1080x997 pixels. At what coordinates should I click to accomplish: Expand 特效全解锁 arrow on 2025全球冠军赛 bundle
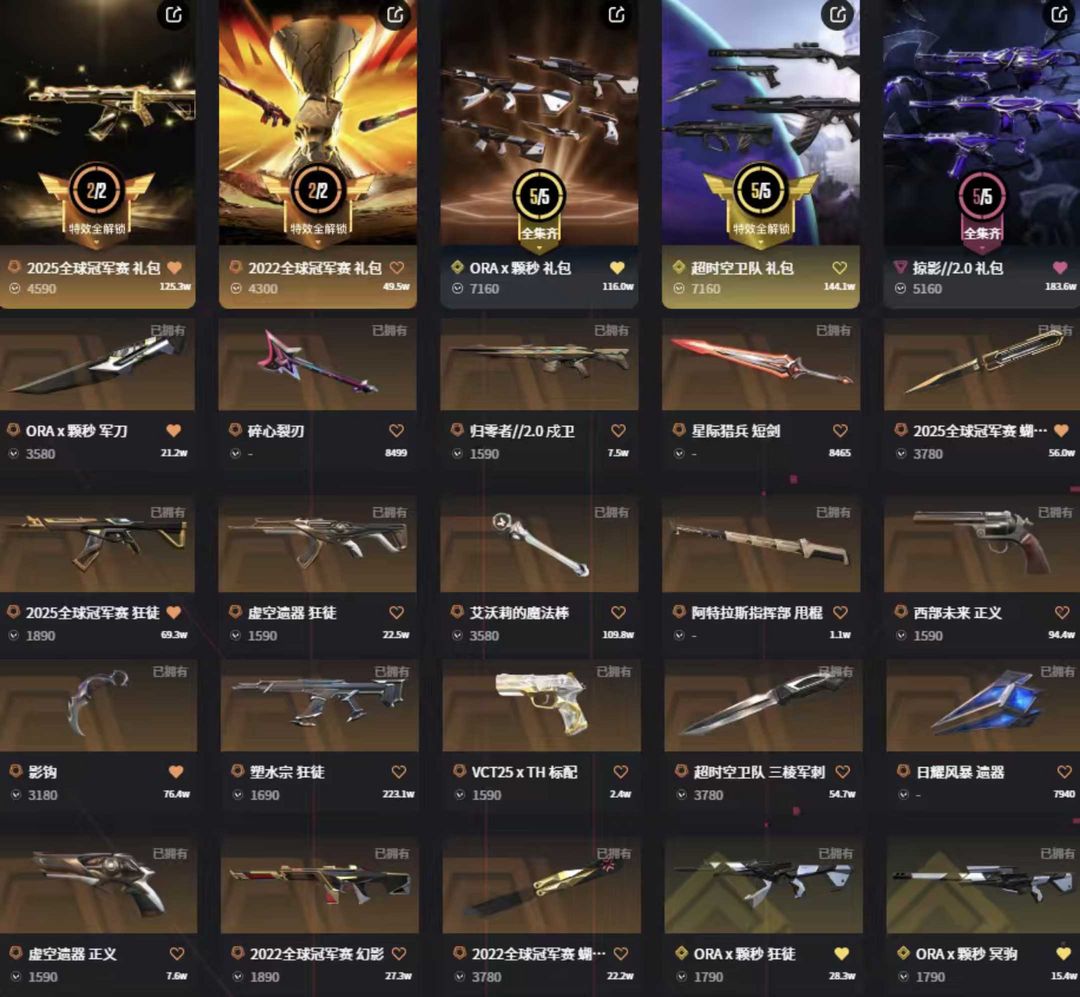click(97, 243)
